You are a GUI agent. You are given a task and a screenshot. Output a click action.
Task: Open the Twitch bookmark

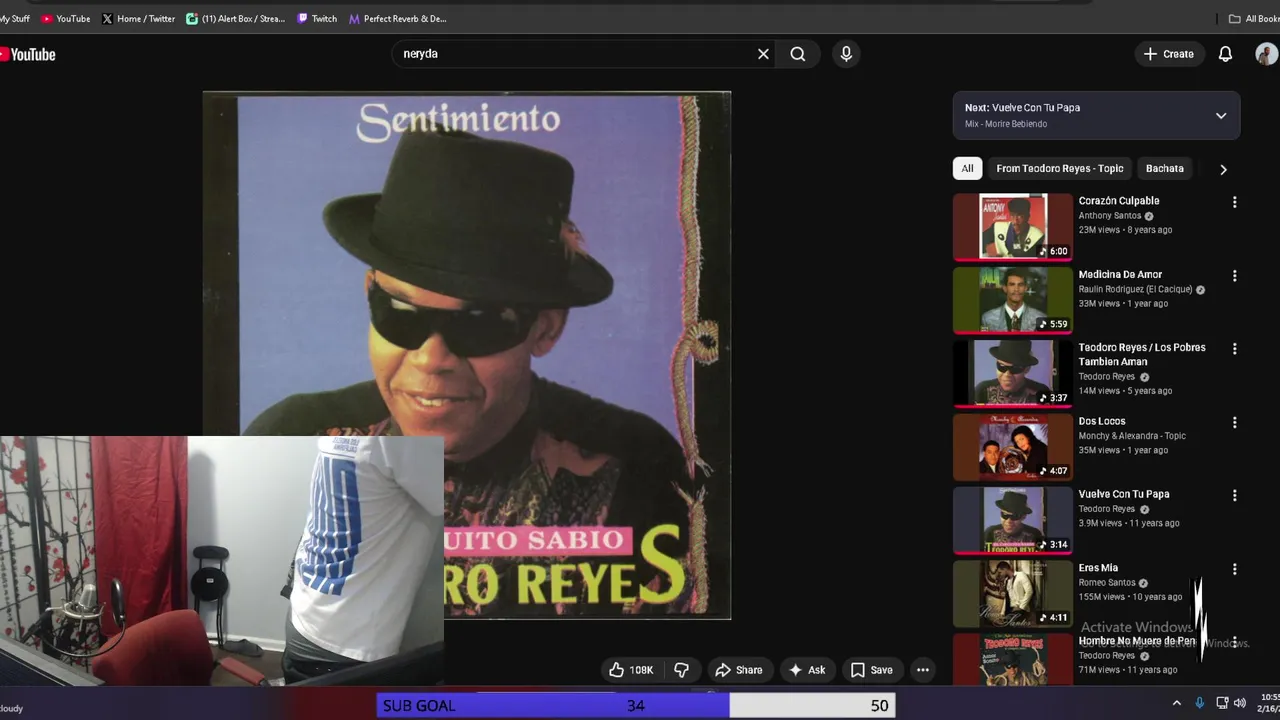pos(317,18)
